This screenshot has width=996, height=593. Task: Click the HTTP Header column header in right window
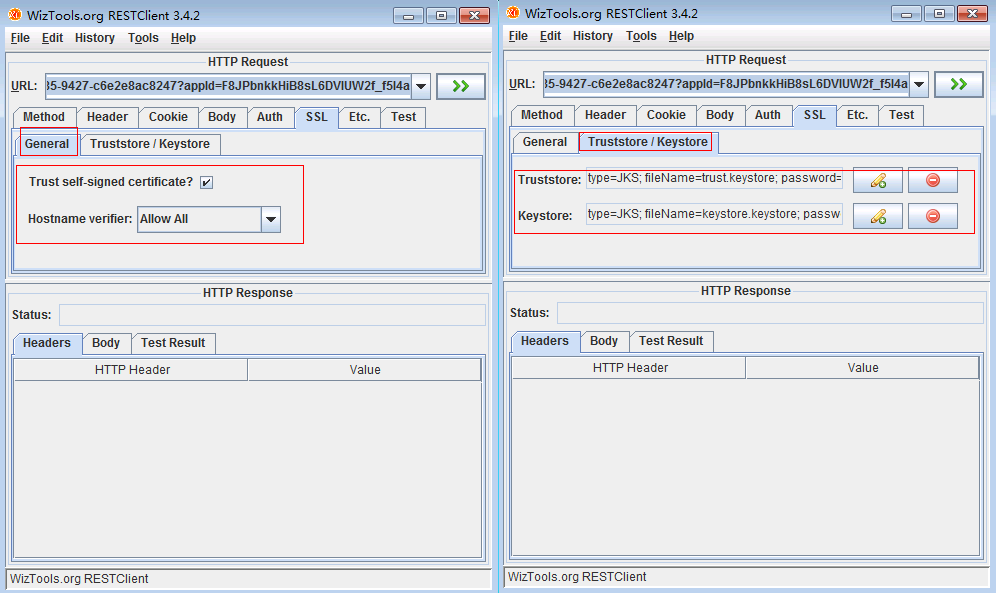[630, 368]
